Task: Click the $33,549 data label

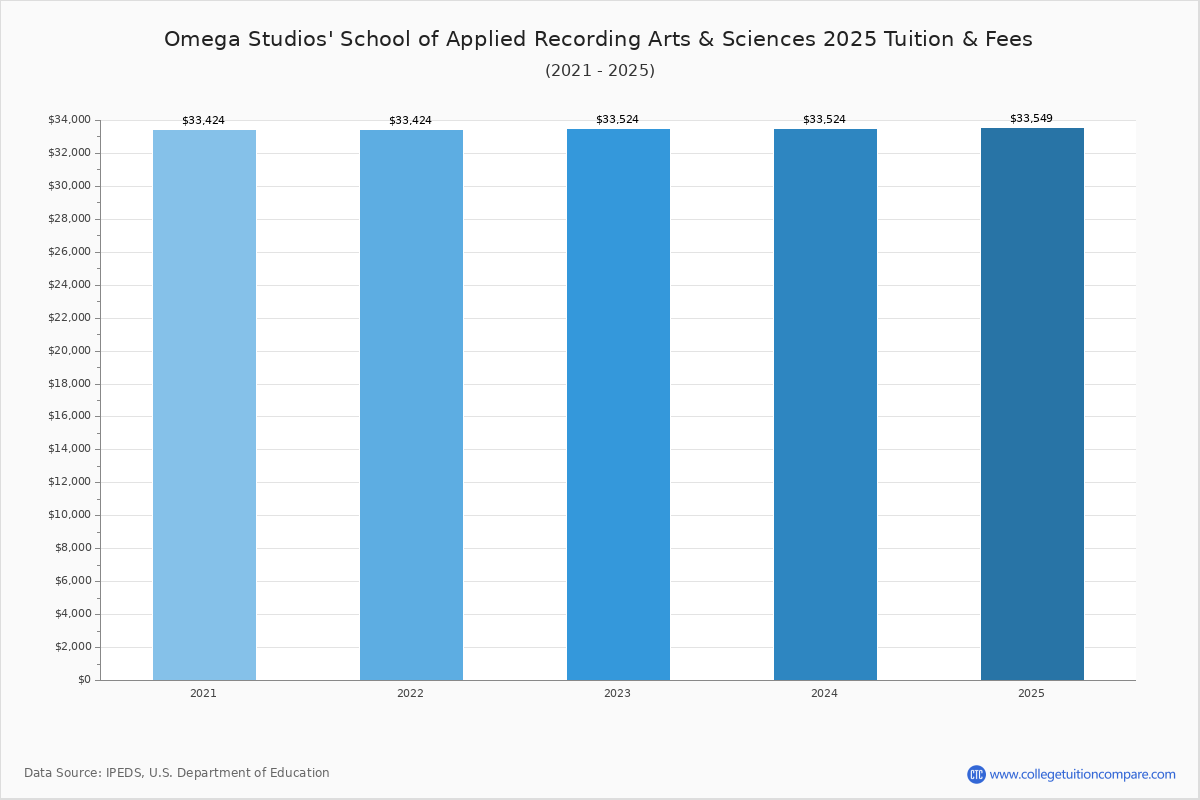Action: [1031, 118]
